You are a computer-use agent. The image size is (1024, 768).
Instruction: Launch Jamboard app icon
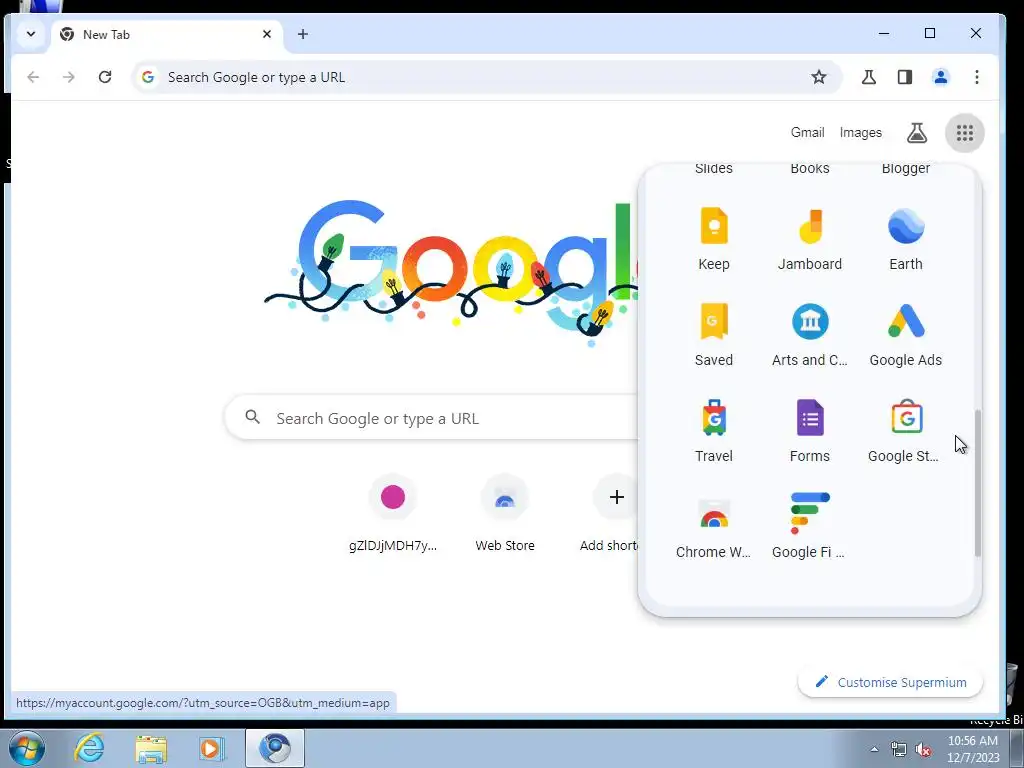click(x=810, y=239)
